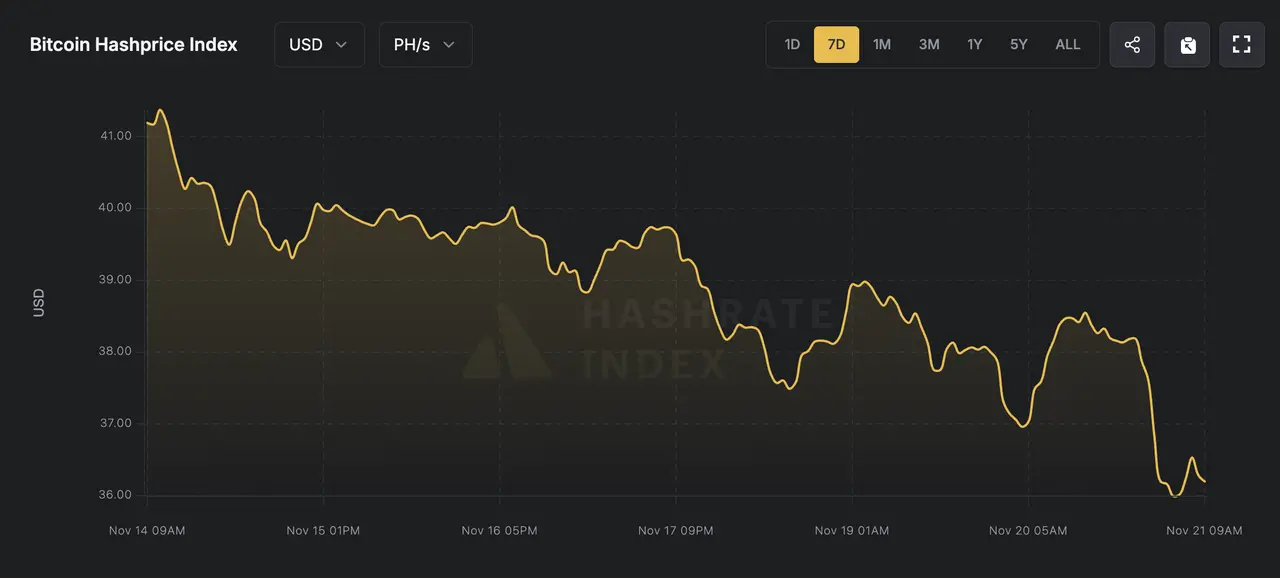Open the USD currency dropdown
Screen dimensions: 1280x578
pyautogui.click(x=319, y=45)
